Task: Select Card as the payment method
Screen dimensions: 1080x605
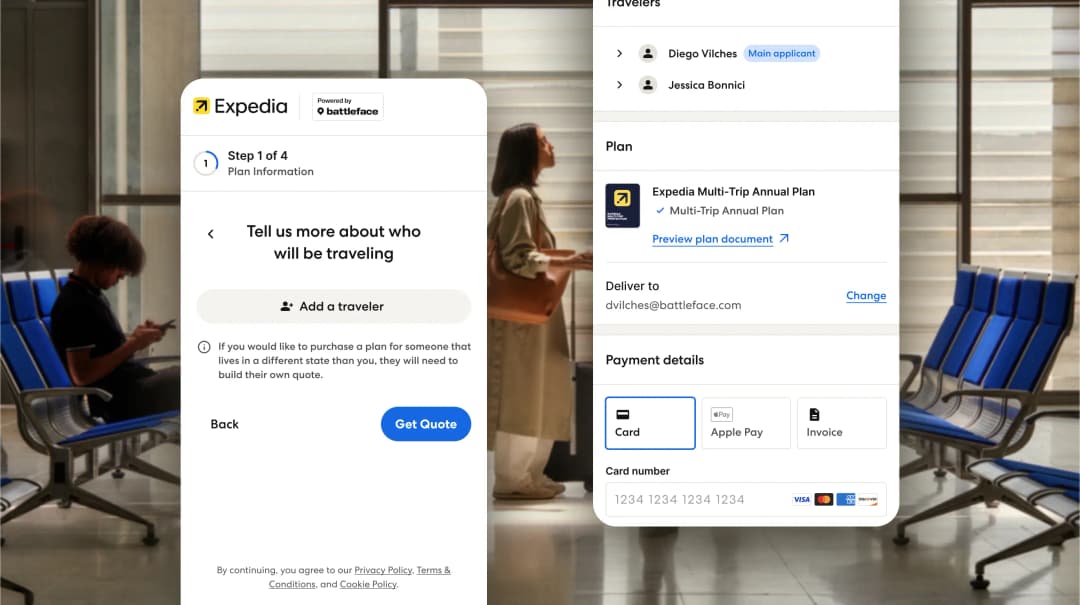Action: (x=650, y=423)
